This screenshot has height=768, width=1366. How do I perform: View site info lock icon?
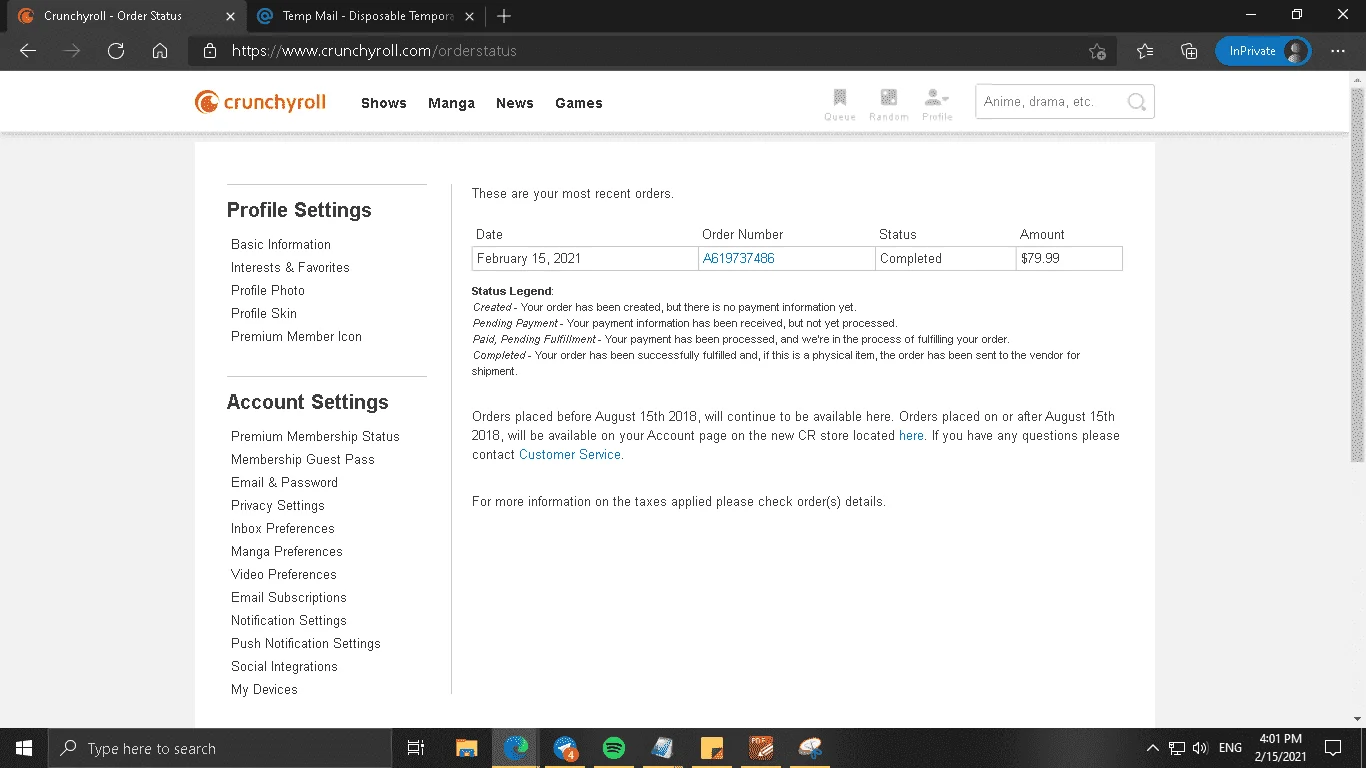pos(209,51)
